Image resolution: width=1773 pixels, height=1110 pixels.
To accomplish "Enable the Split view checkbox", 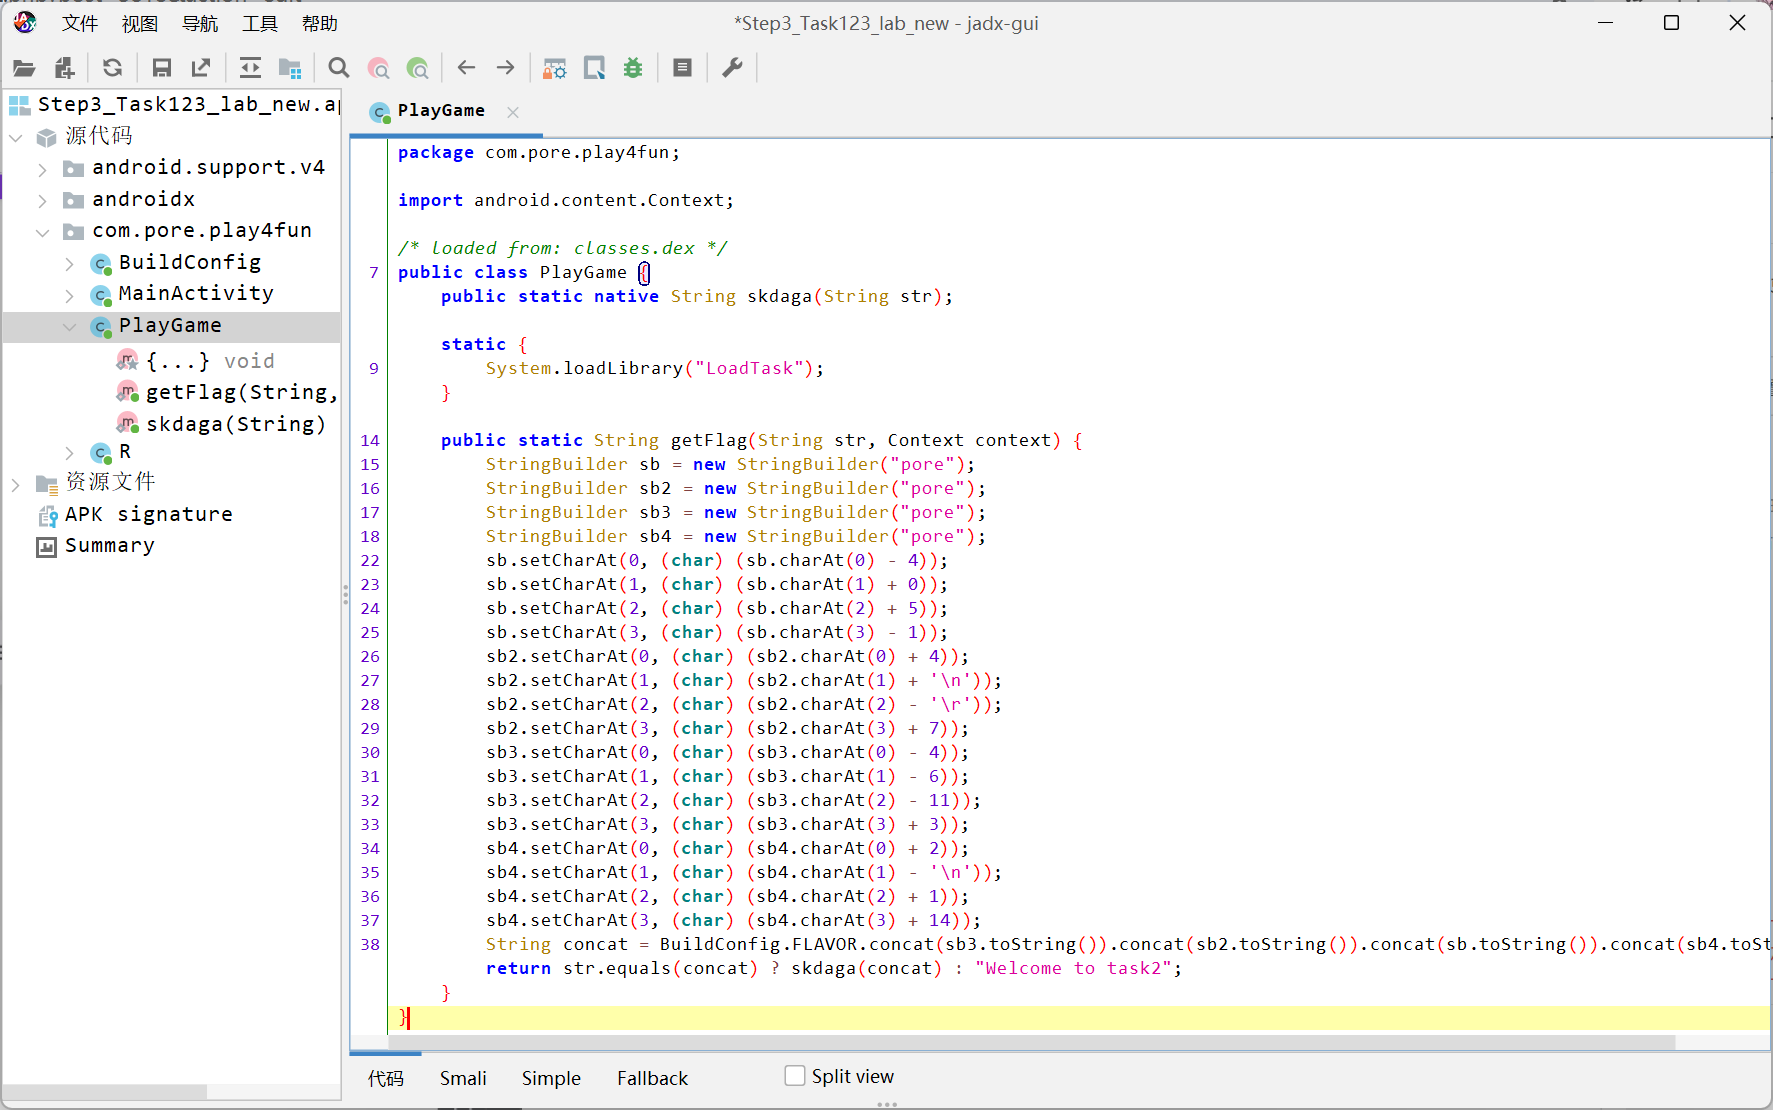I will tap(795, 1076).
